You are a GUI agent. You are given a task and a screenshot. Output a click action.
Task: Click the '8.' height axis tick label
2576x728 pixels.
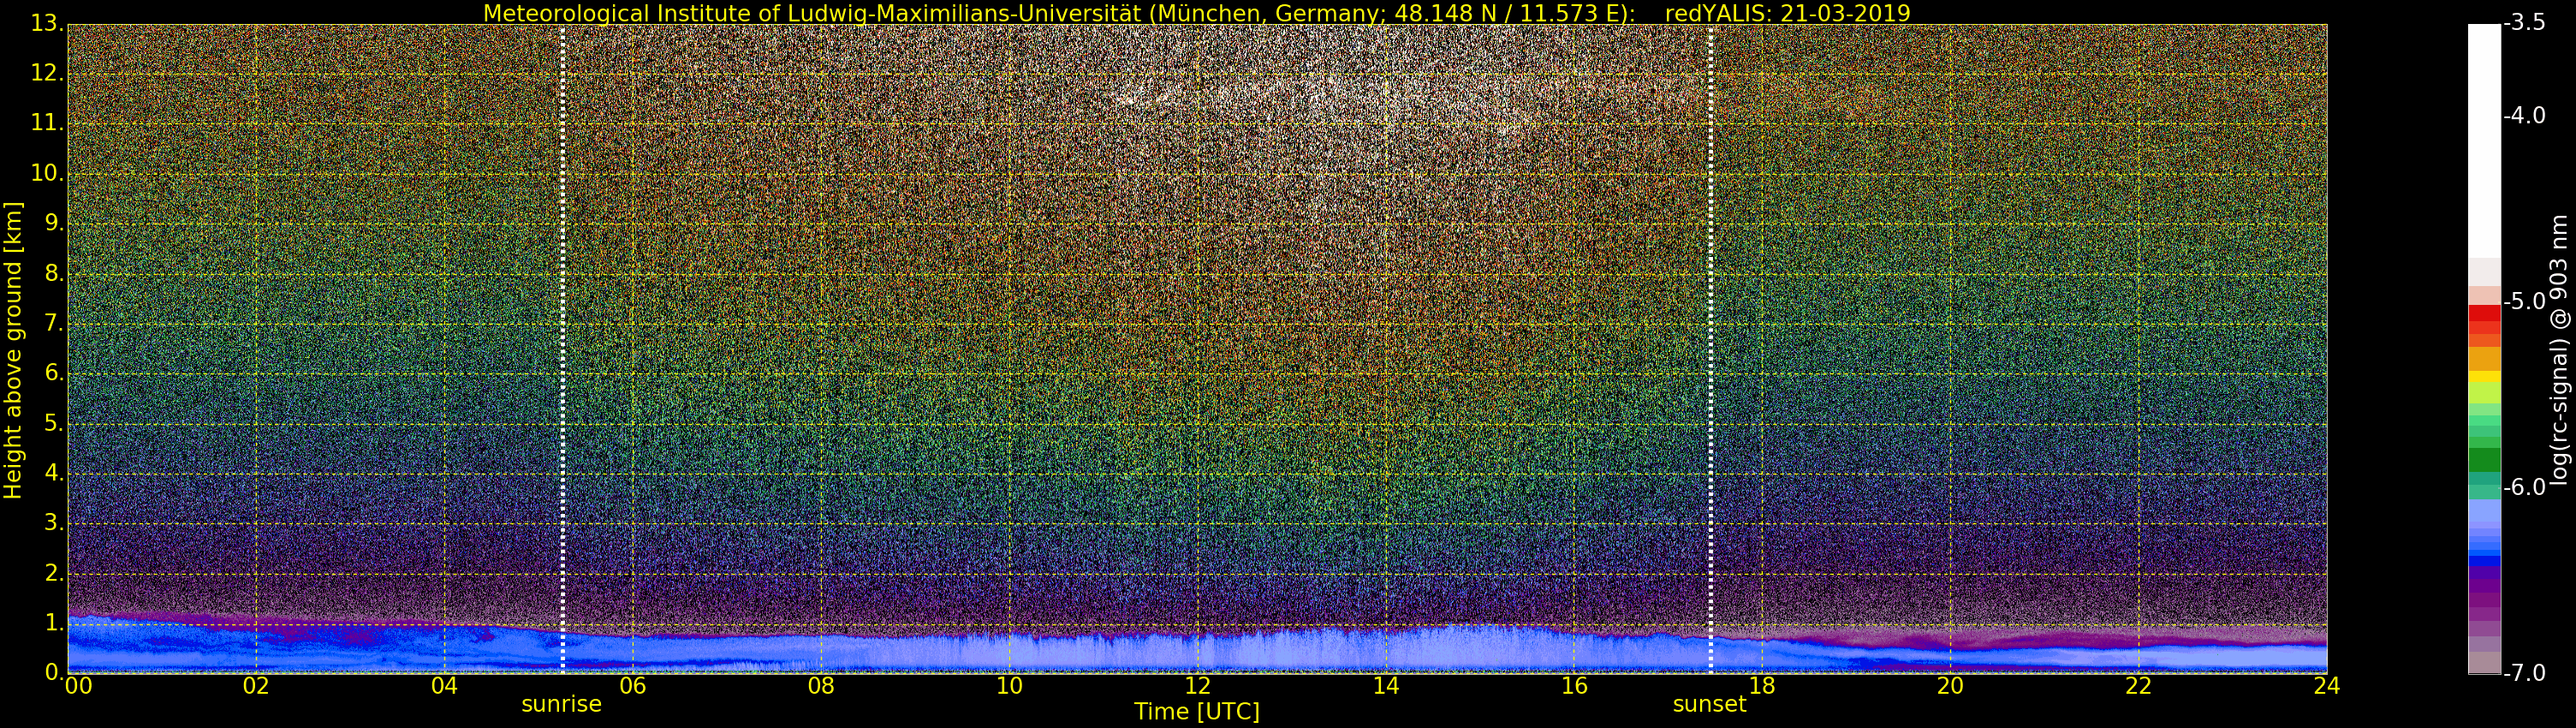[x=54, y=273]
